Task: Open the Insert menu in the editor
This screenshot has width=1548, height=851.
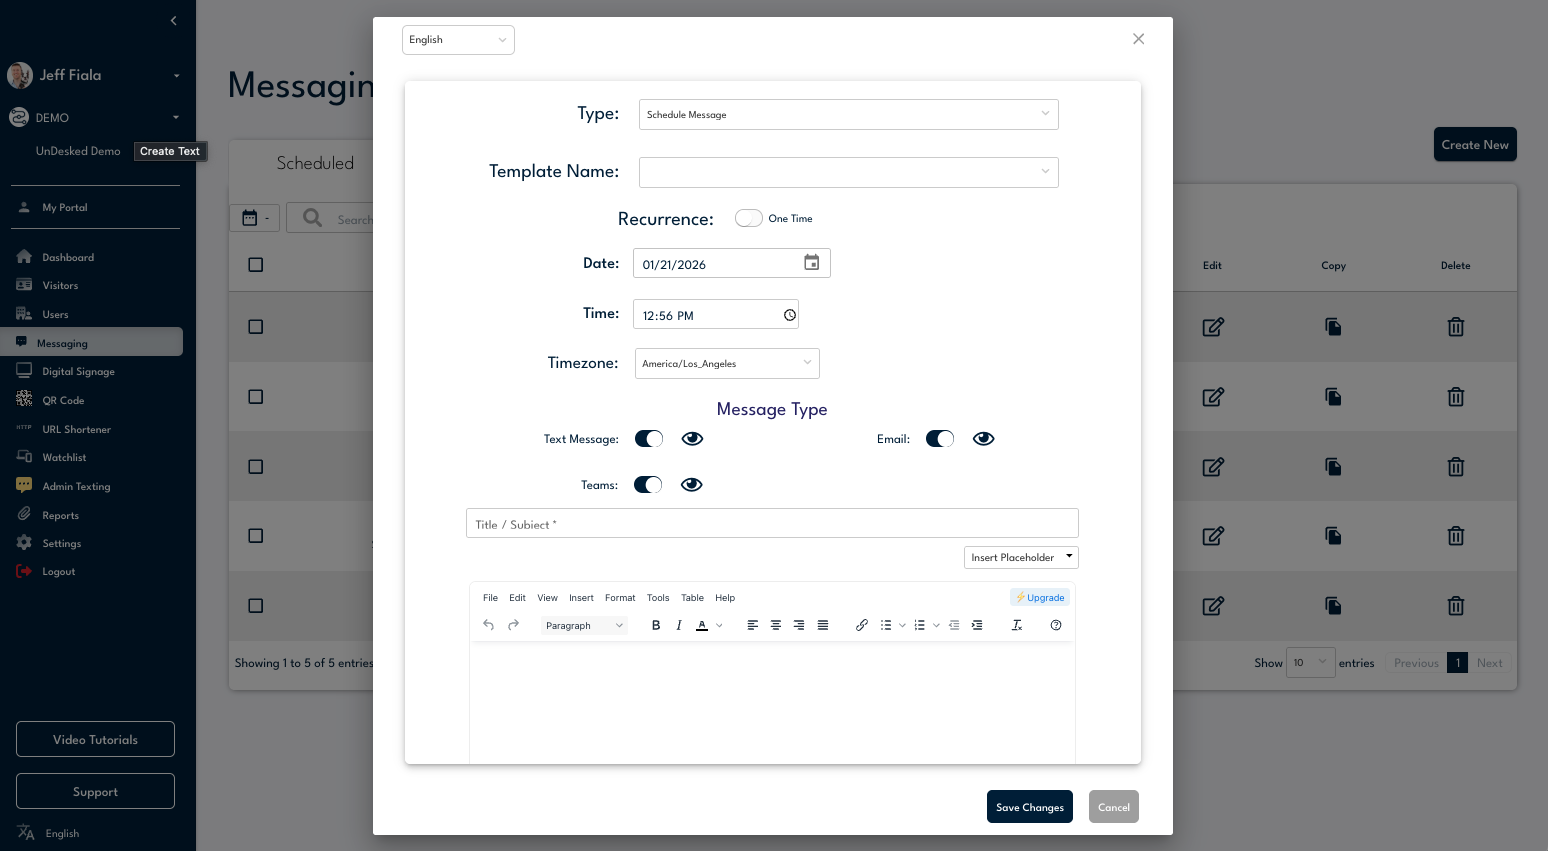Action: 581,598
